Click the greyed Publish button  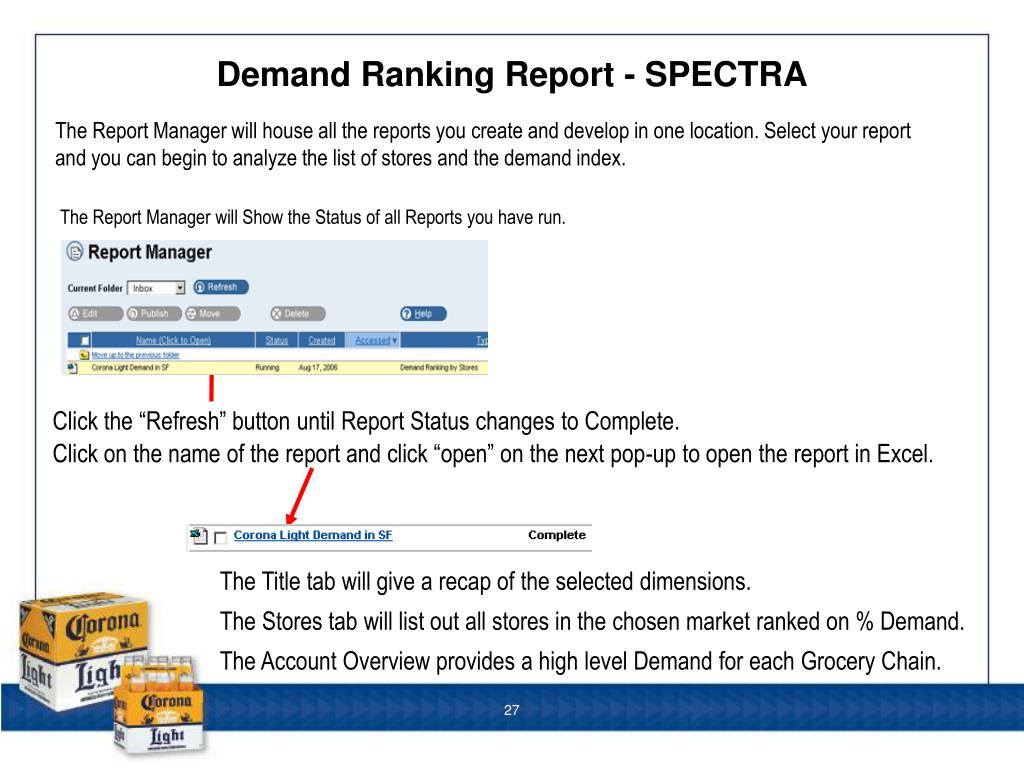tap(154, 314)
